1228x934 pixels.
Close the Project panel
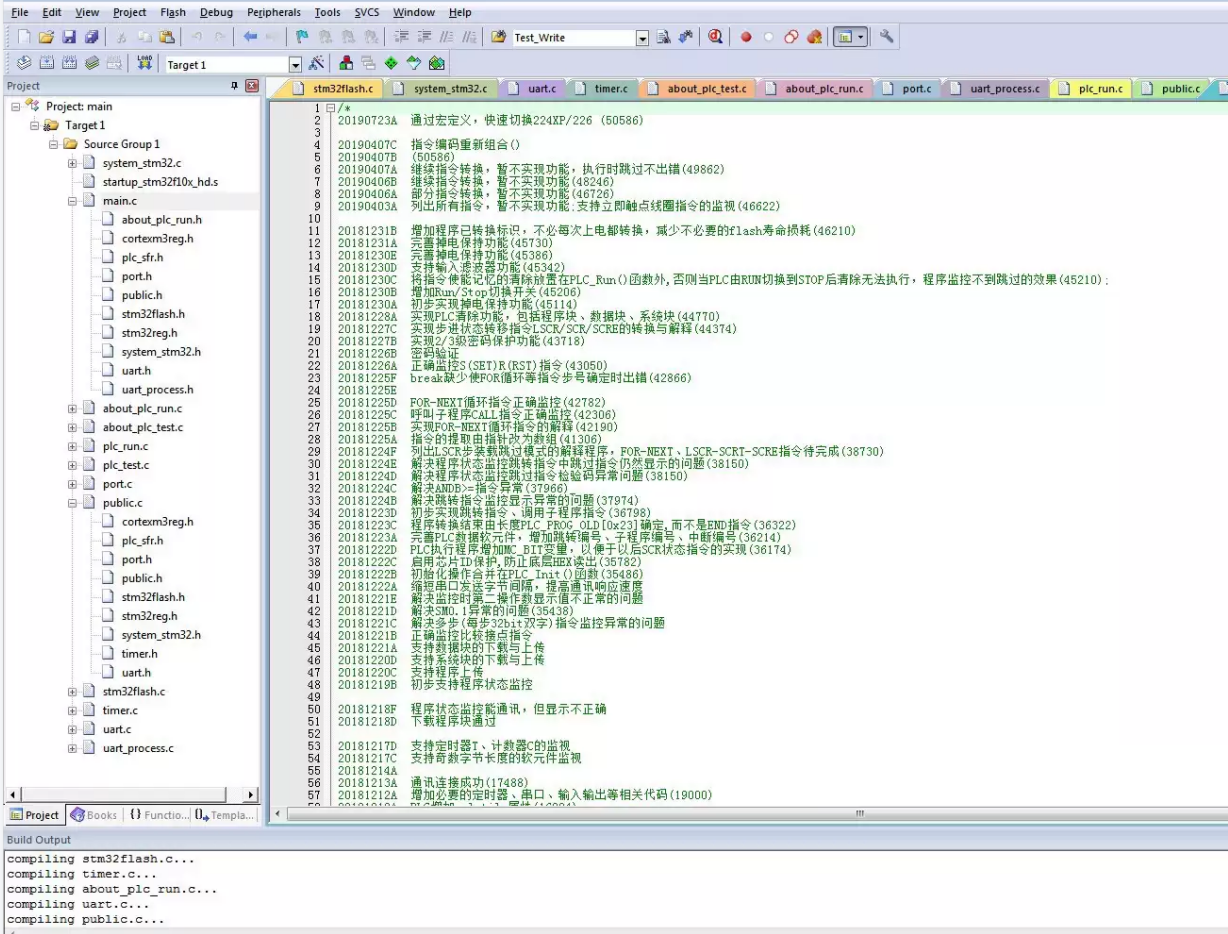[251, 86]
